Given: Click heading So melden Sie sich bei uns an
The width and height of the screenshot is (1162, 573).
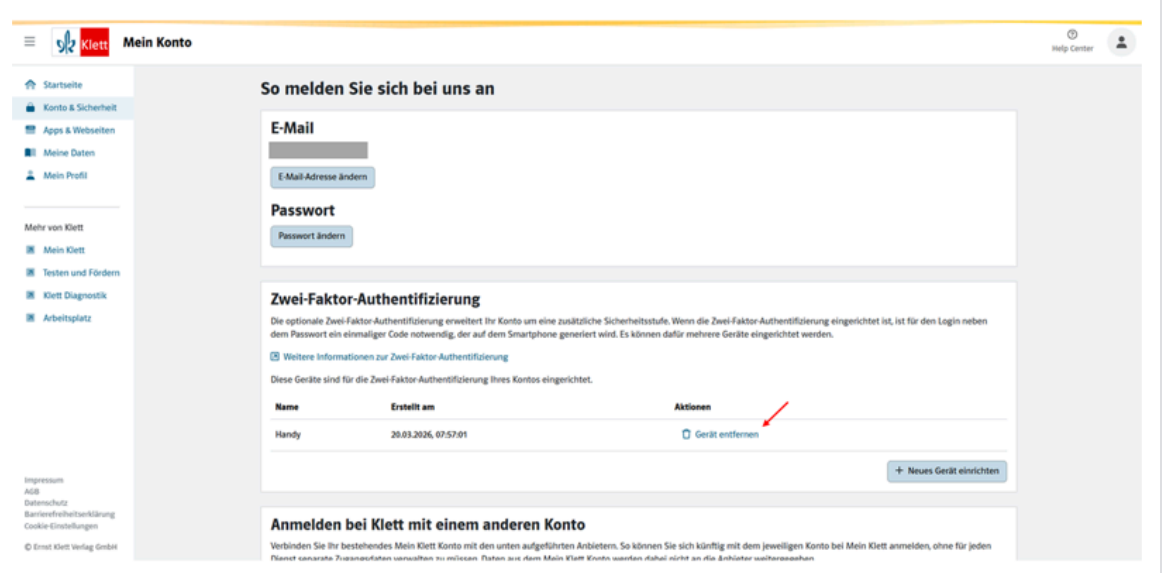Looking at the screenshot, I should pyautogui.click(x=377, y=89).
